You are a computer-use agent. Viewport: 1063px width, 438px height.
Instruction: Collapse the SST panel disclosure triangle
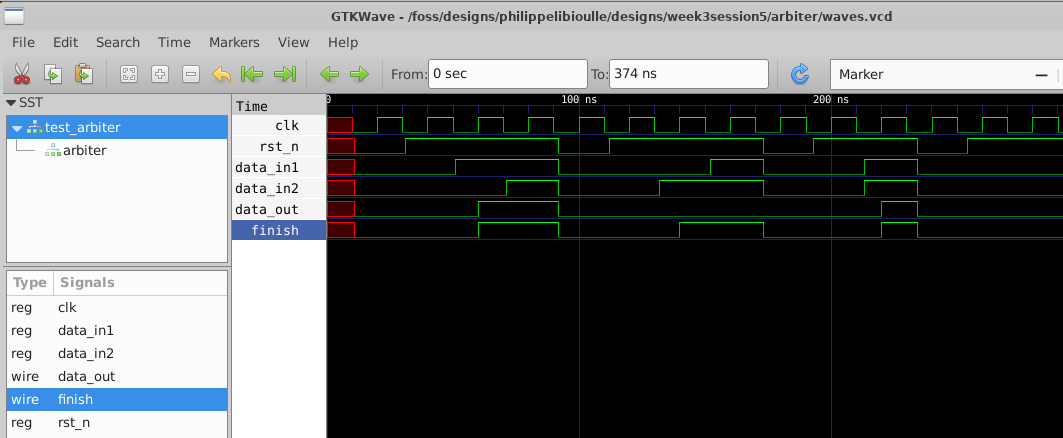point(11,103)
